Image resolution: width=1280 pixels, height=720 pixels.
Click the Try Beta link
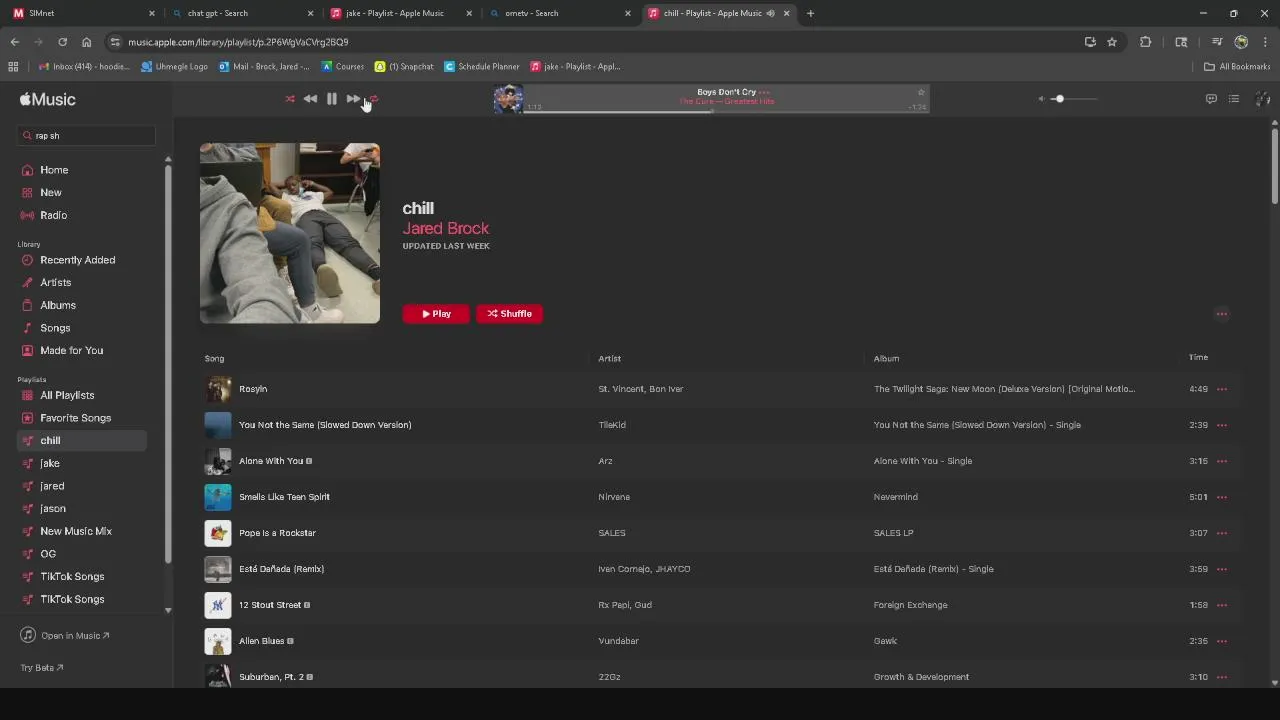tap(42, 668)
